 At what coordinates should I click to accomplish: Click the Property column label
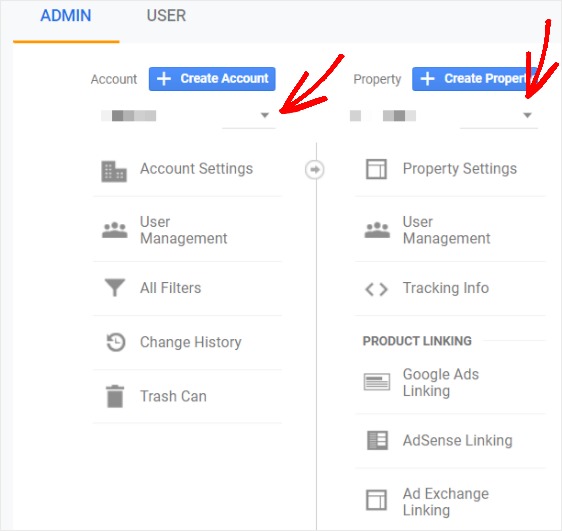(377, 80)
